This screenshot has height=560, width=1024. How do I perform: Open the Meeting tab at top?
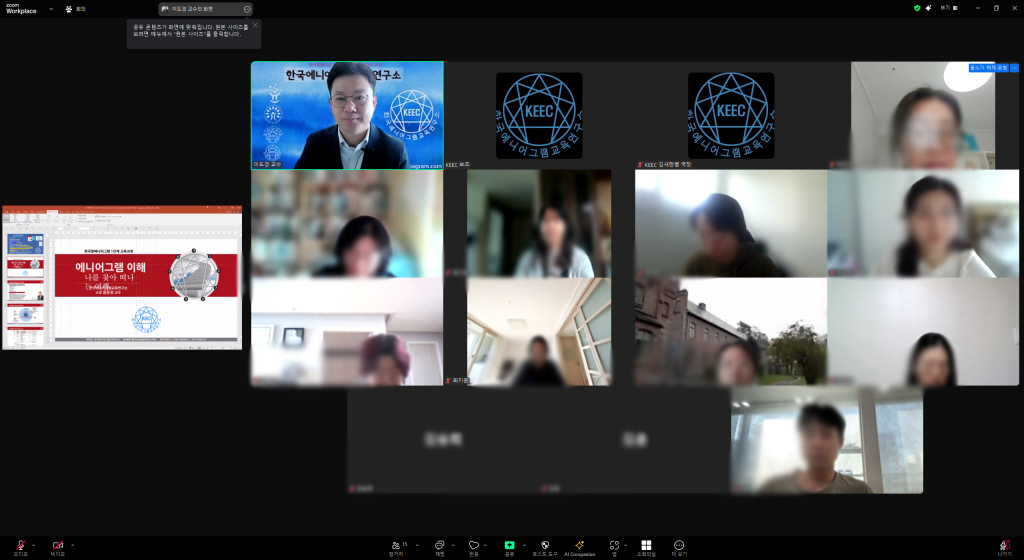[x=76, y=9]
